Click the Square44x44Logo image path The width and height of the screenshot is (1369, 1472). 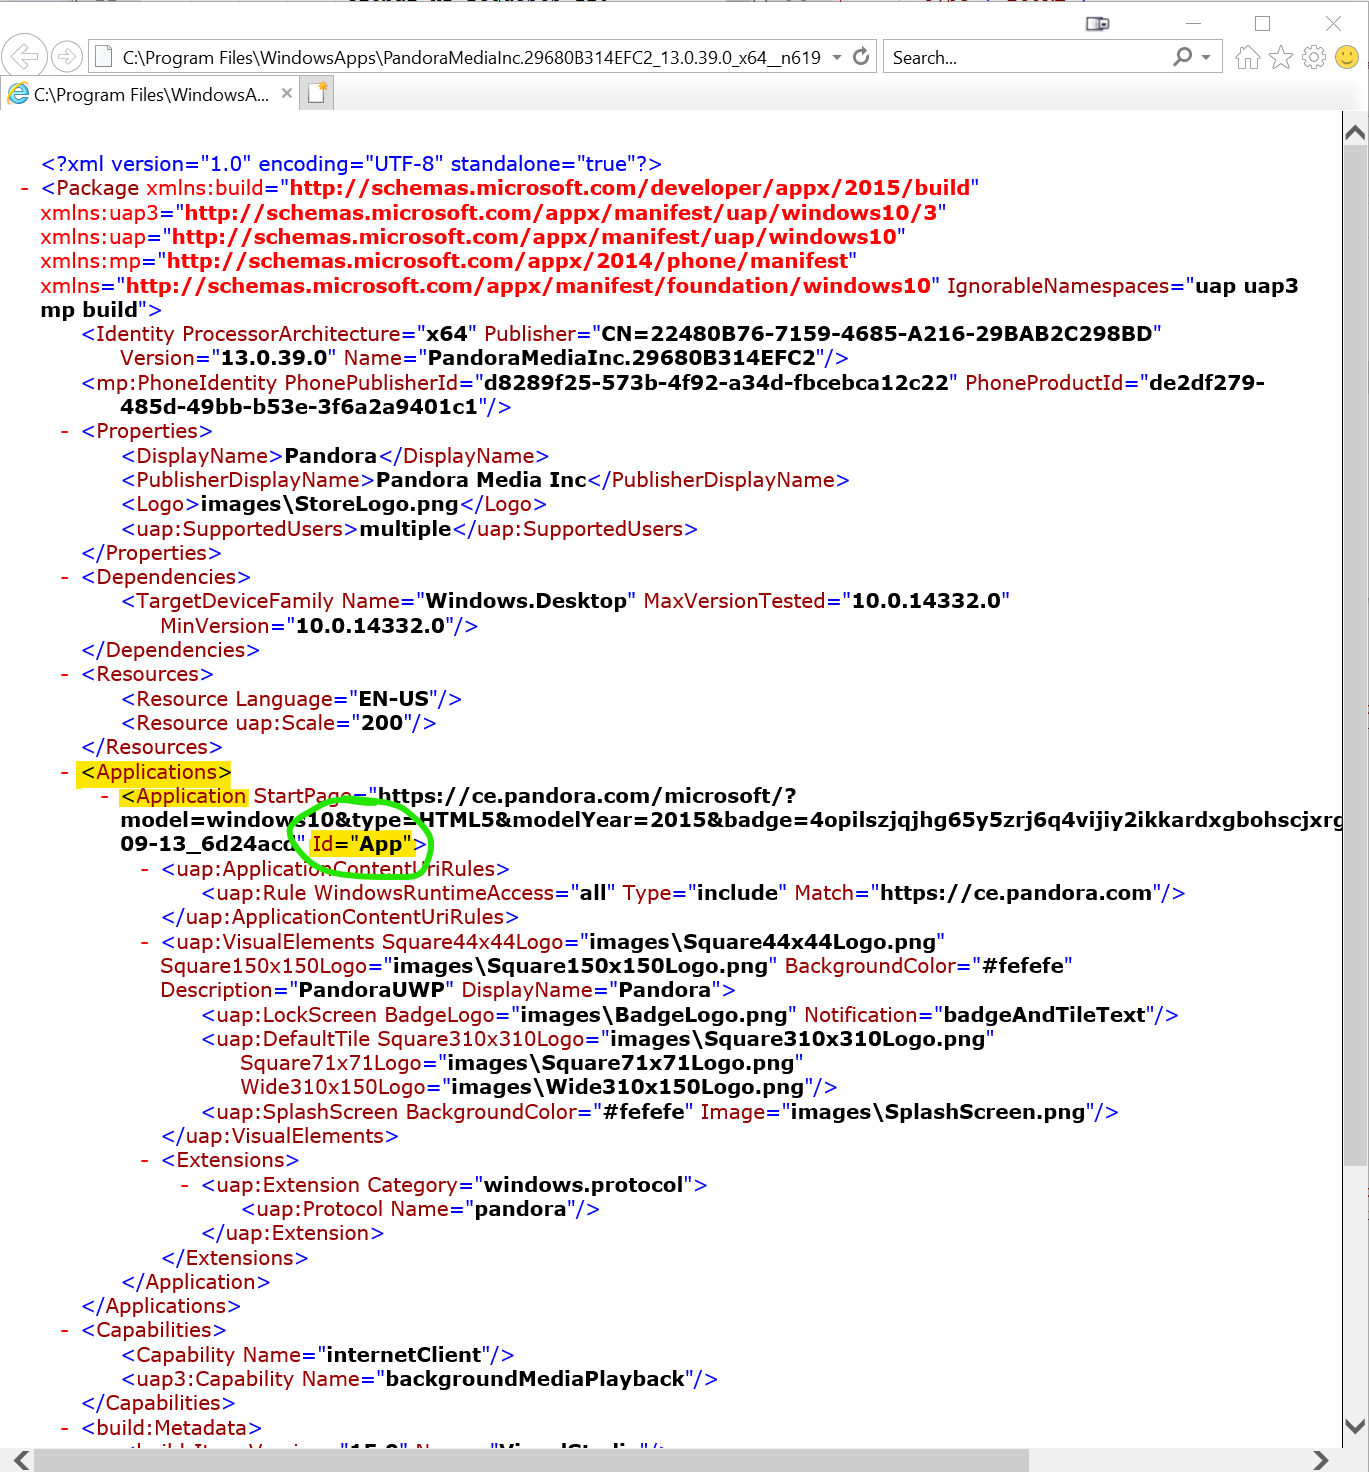(x=763, y=942)
